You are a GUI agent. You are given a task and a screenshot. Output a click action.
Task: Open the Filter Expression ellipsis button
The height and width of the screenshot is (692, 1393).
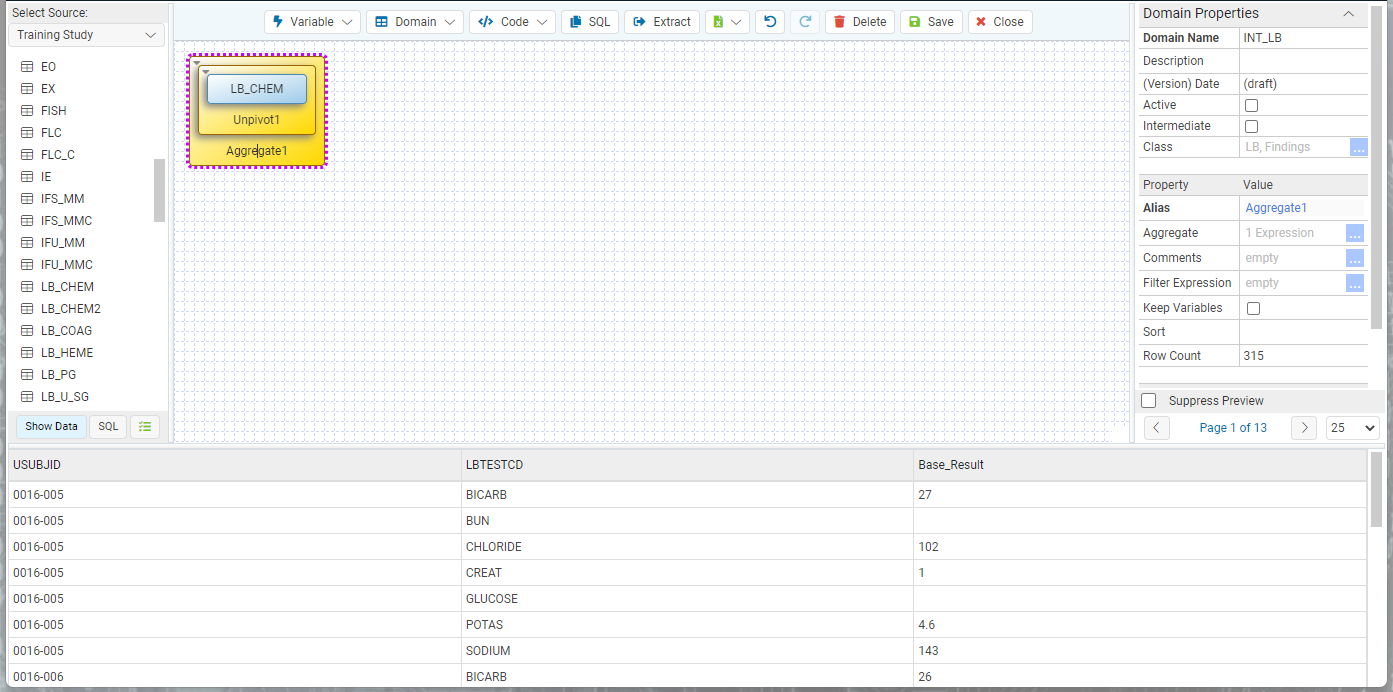pos(1355,283)
